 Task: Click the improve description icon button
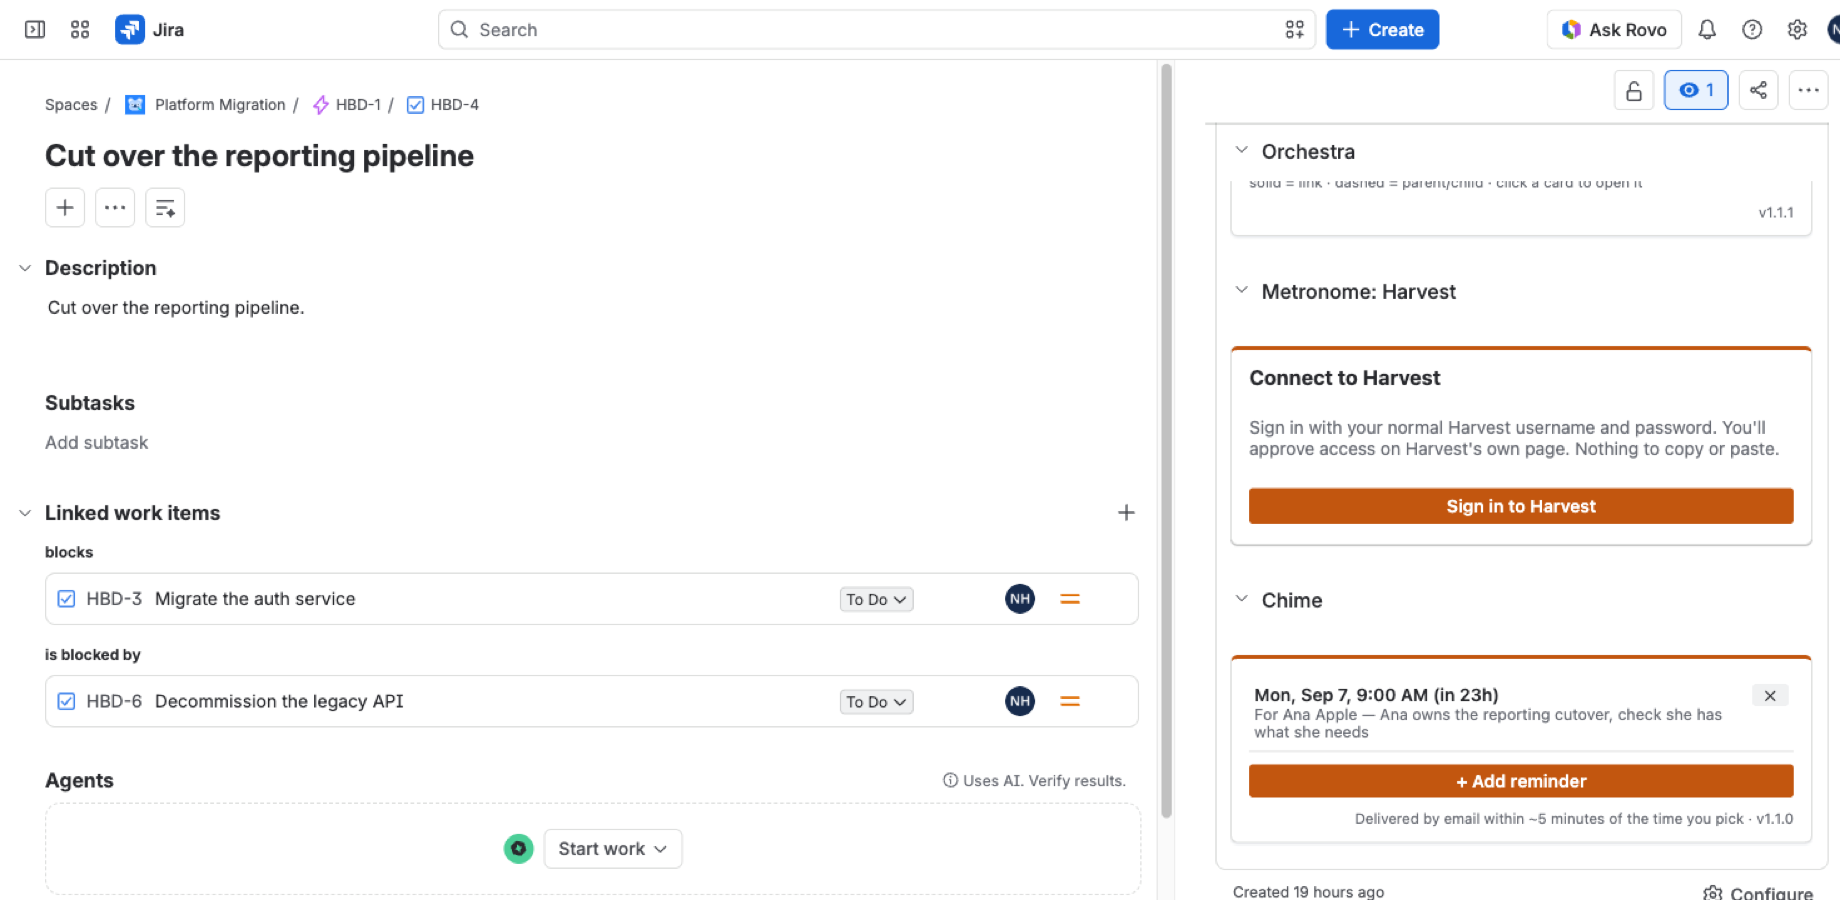tap(165, 208)
